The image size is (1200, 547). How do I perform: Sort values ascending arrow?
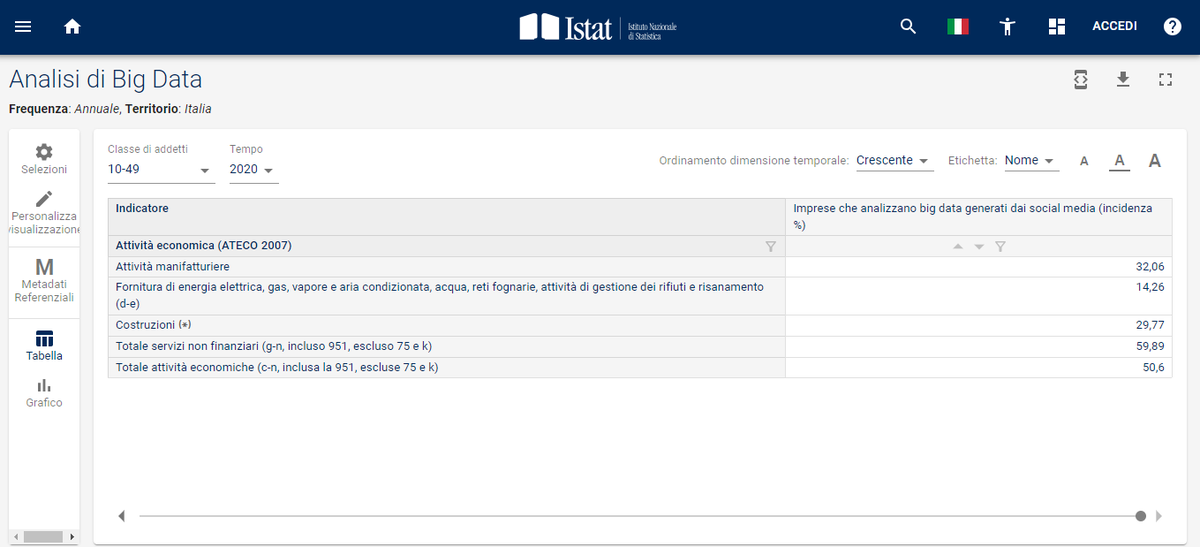click(958, 246)
